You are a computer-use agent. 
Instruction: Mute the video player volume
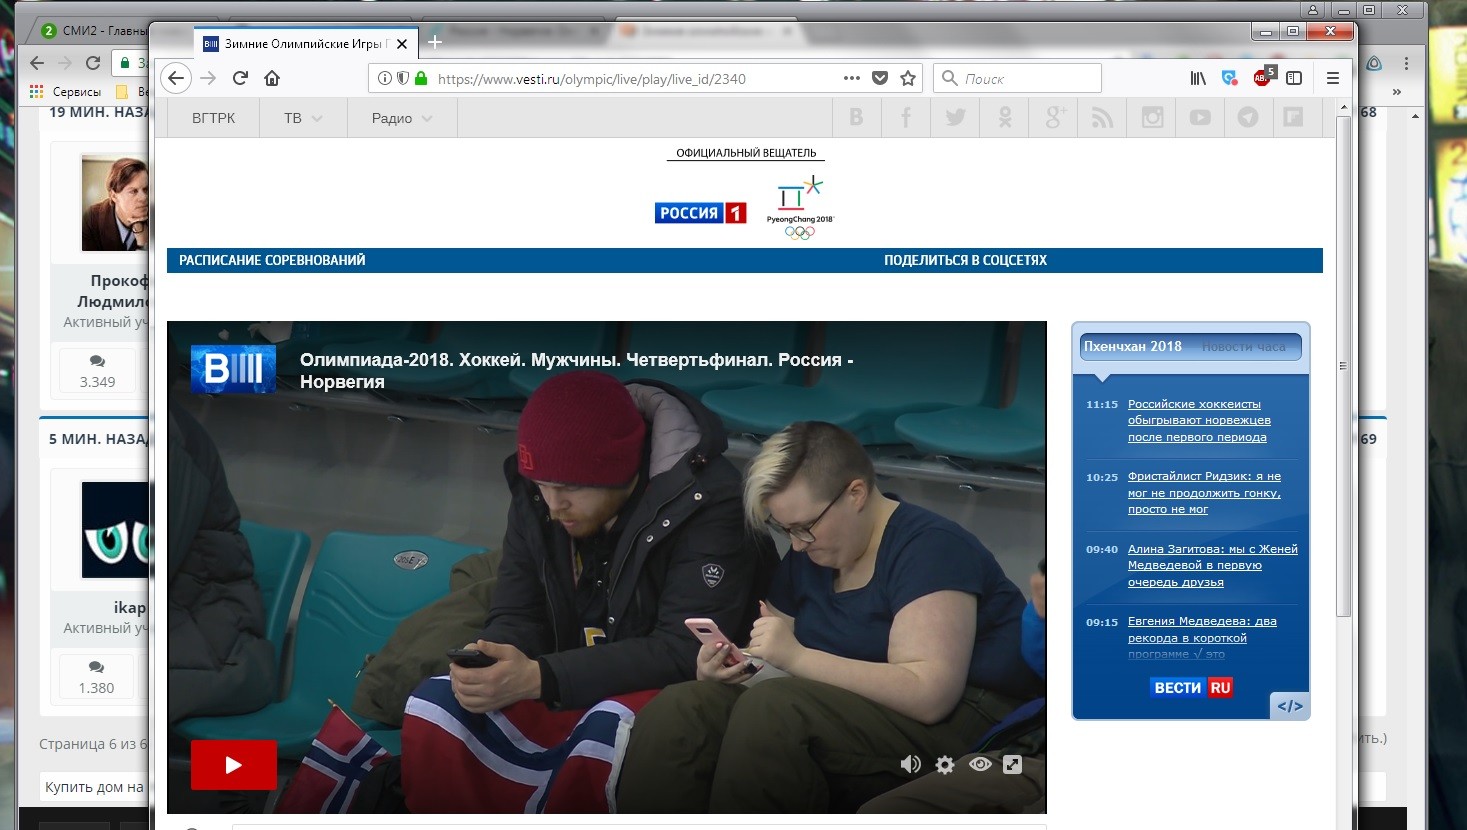point(910,765)
